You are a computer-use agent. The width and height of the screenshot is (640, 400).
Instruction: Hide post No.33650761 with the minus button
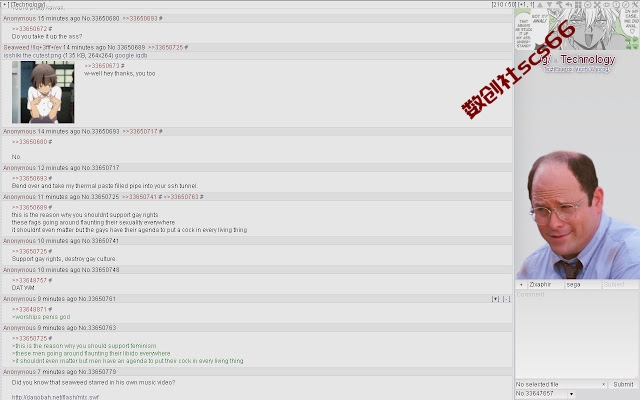pyautogui.click(x=506, y=299)
